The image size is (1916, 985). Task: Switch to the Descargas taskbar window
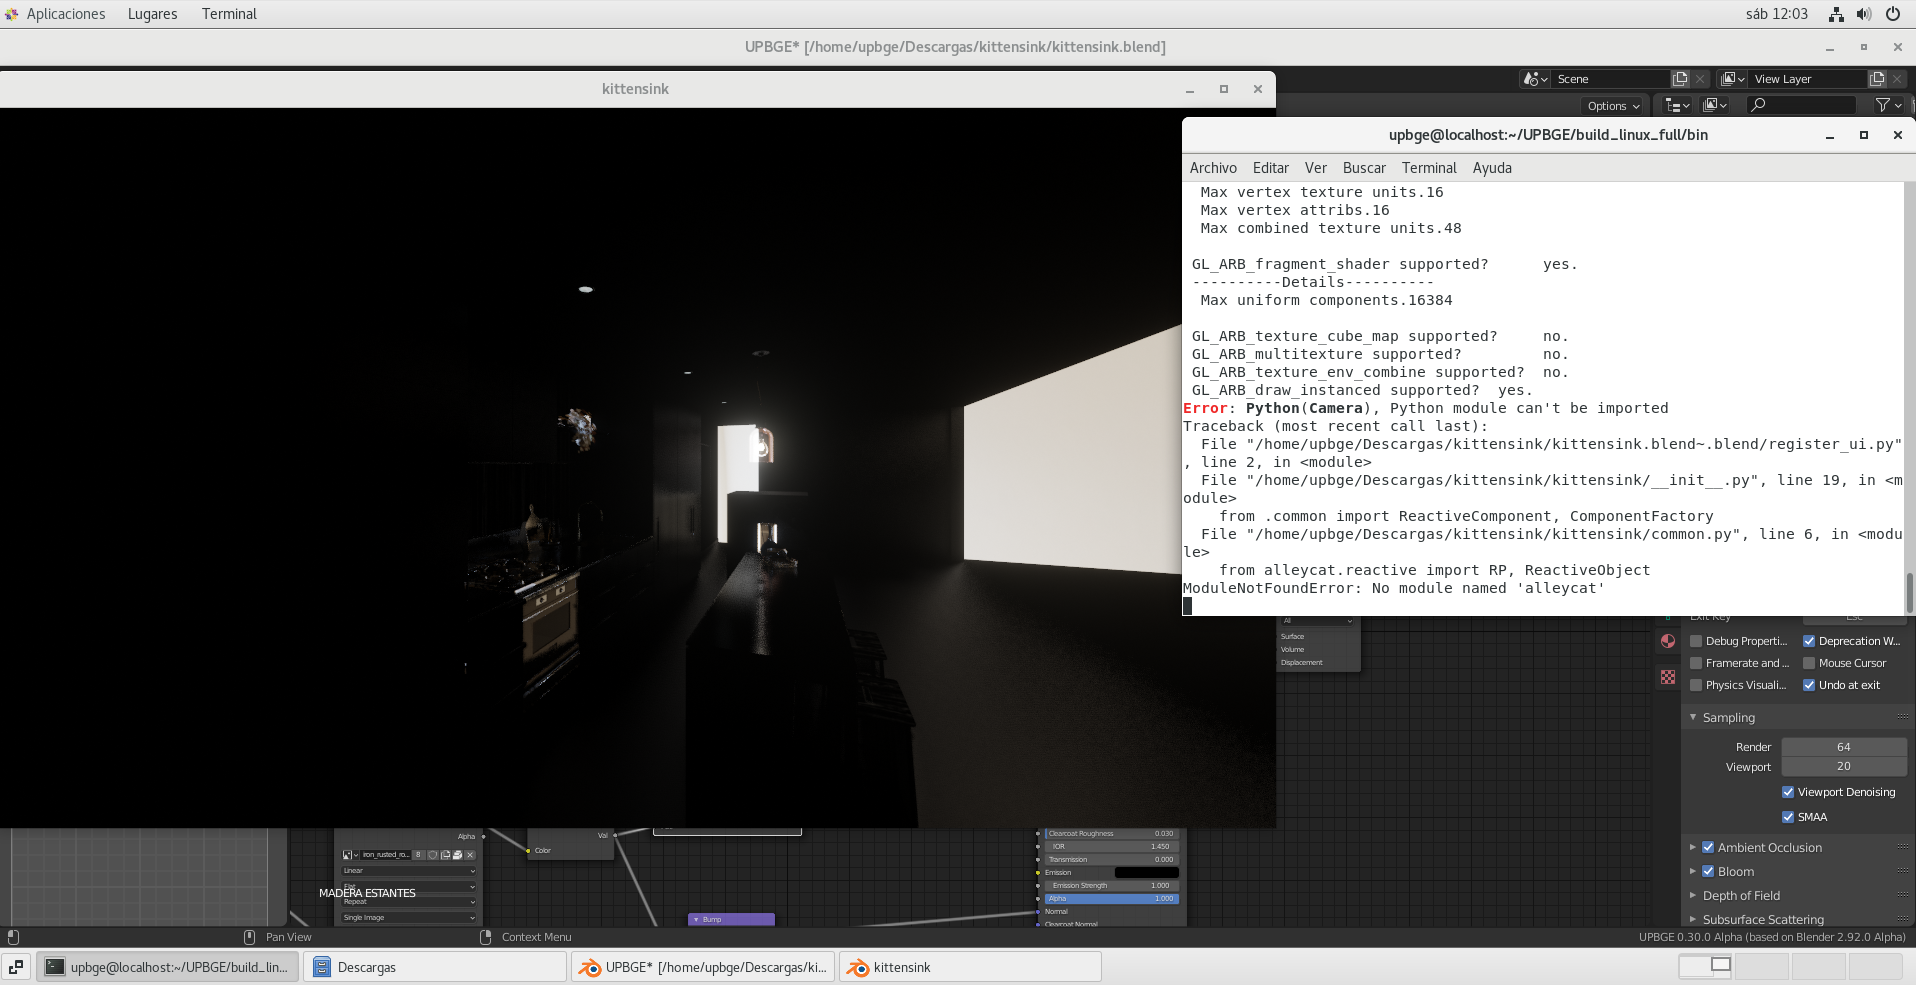[436, 967]
